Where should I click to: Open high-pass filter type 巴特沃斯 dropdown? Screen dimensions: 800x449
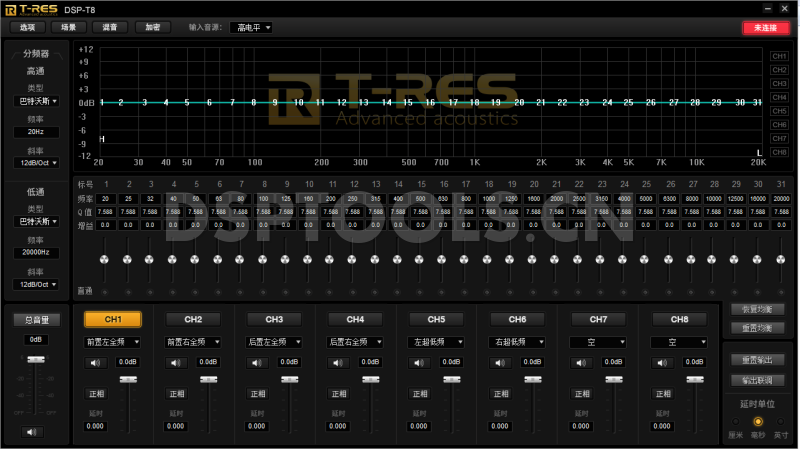(x=36, y=102)
